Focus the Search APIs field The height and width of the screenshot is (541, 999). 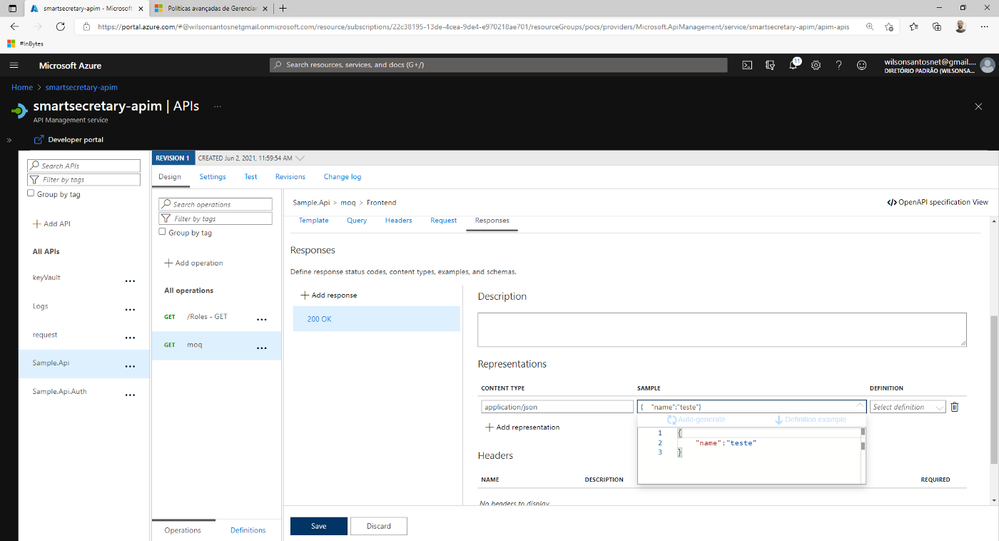[x=83, y=166]
